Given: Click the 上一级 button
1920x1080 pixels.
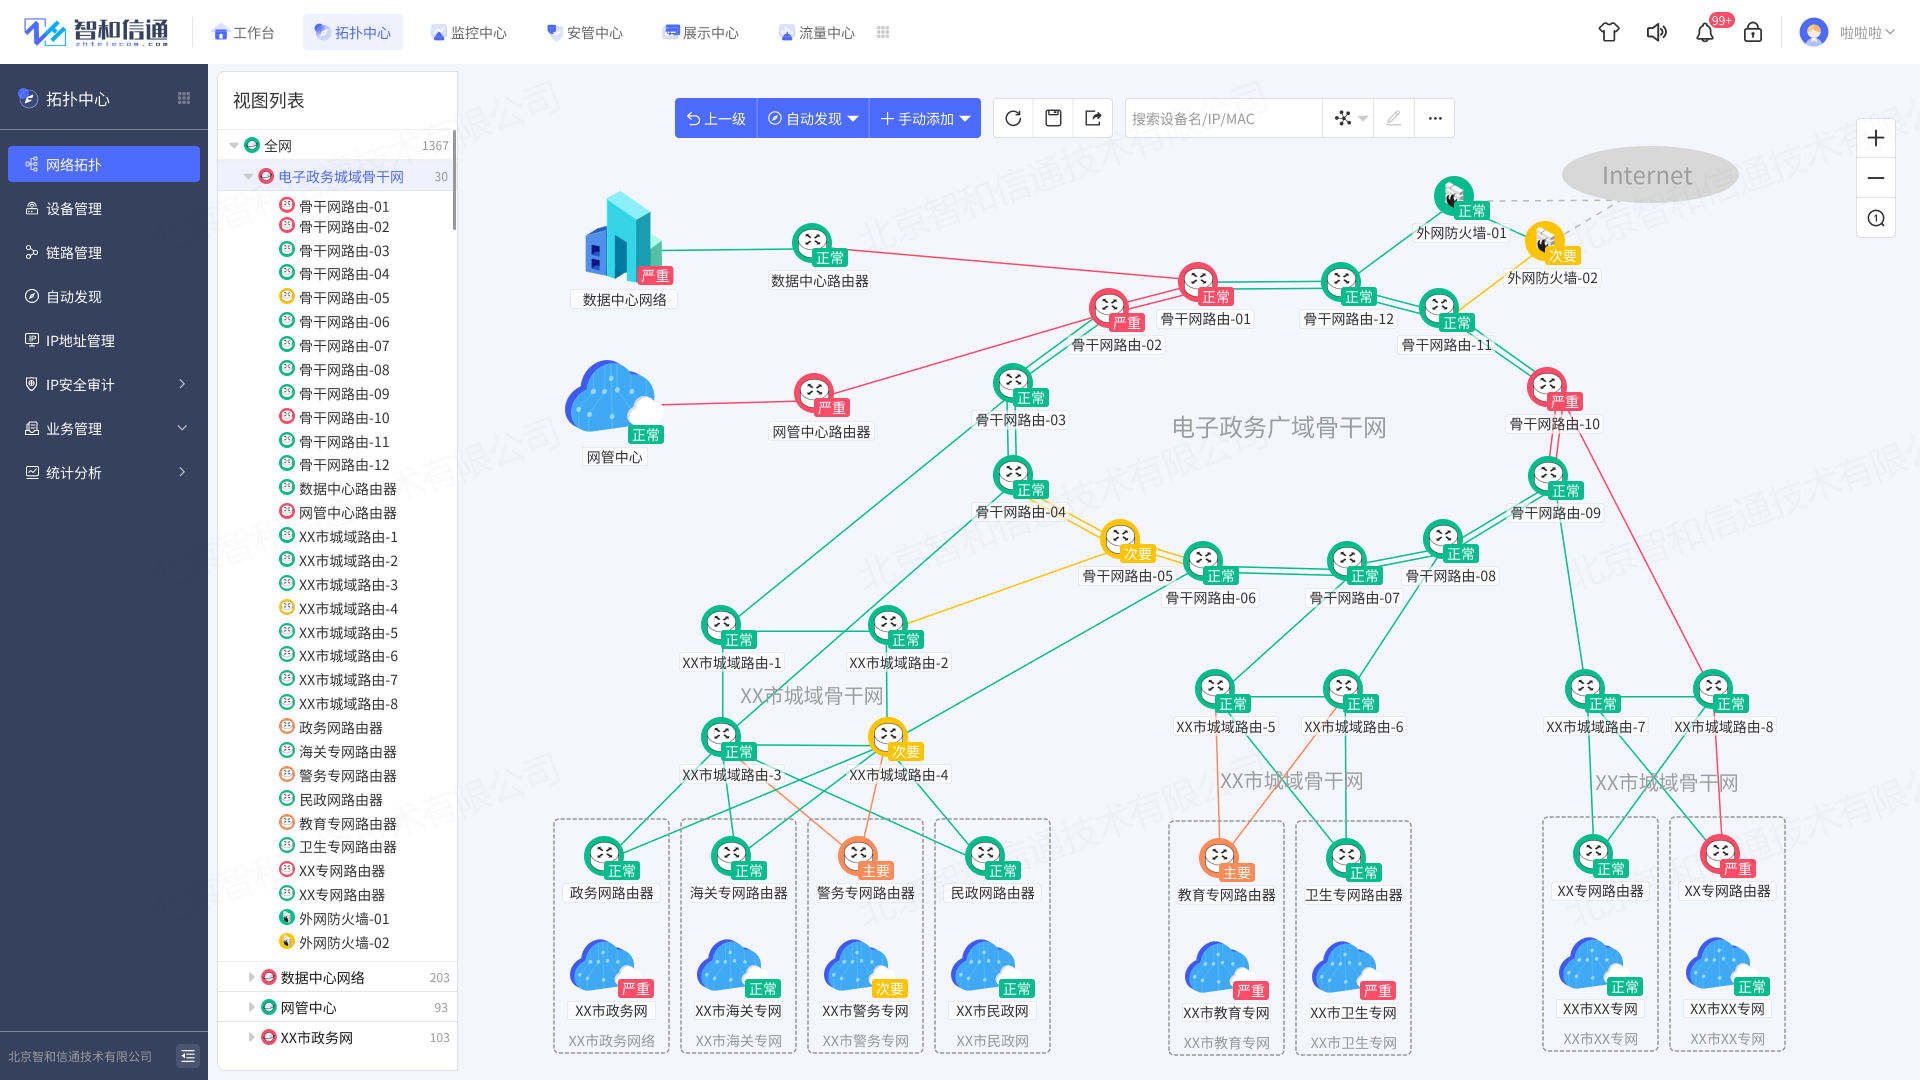Looking at the screenshot, I should [x=715, y=117].
